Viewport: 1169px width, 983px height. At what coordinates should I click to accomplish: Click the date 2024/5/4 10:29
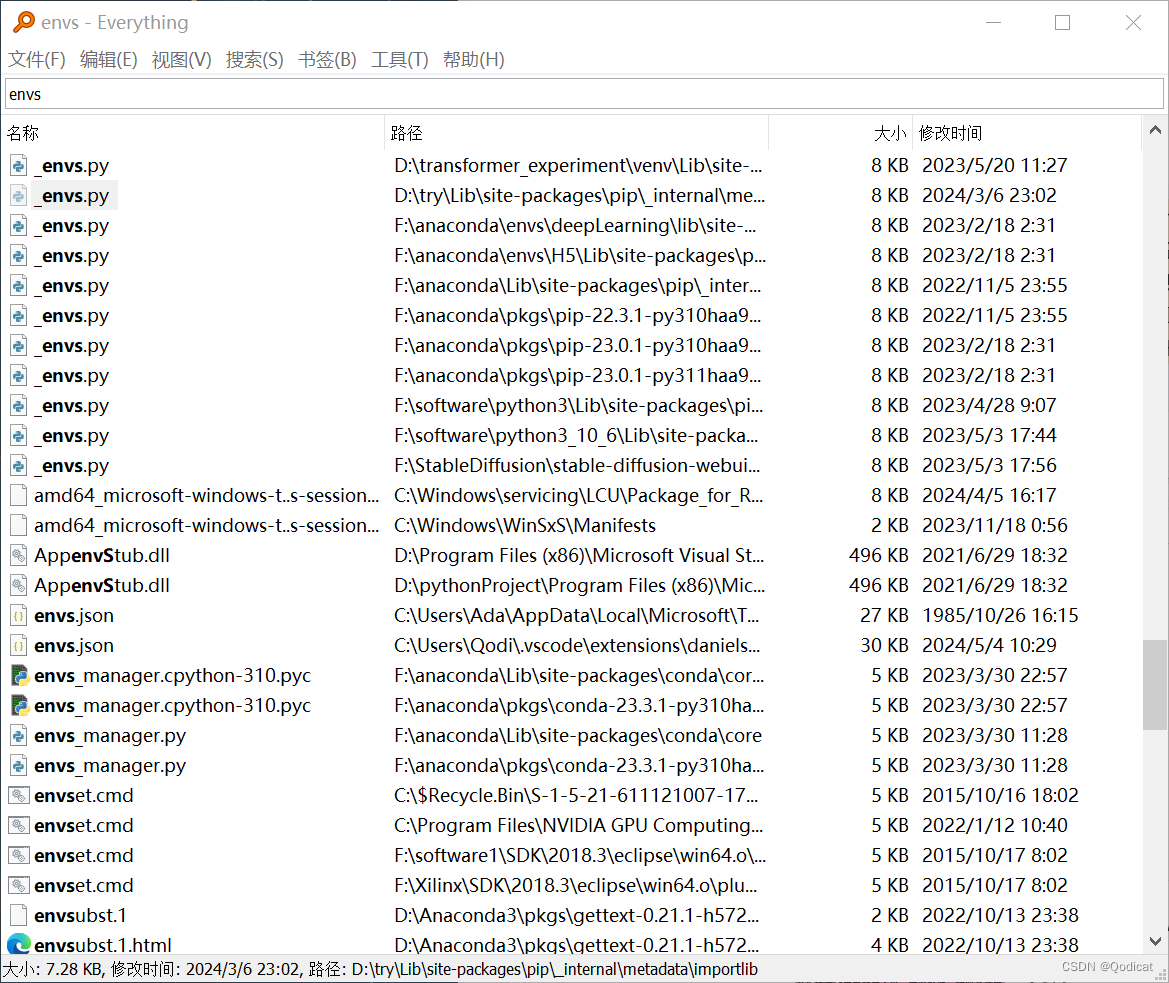coord(989,645)
